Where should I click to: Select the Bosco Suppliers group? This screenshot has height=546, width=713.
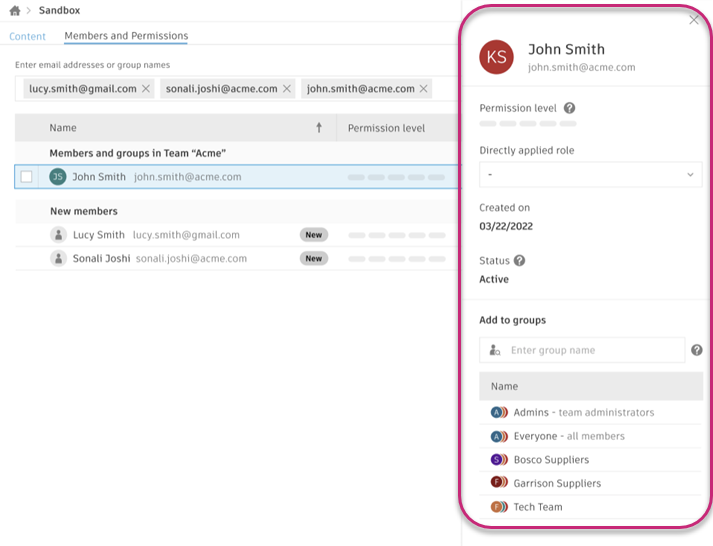pyautogui.click(x=590, y=460)
